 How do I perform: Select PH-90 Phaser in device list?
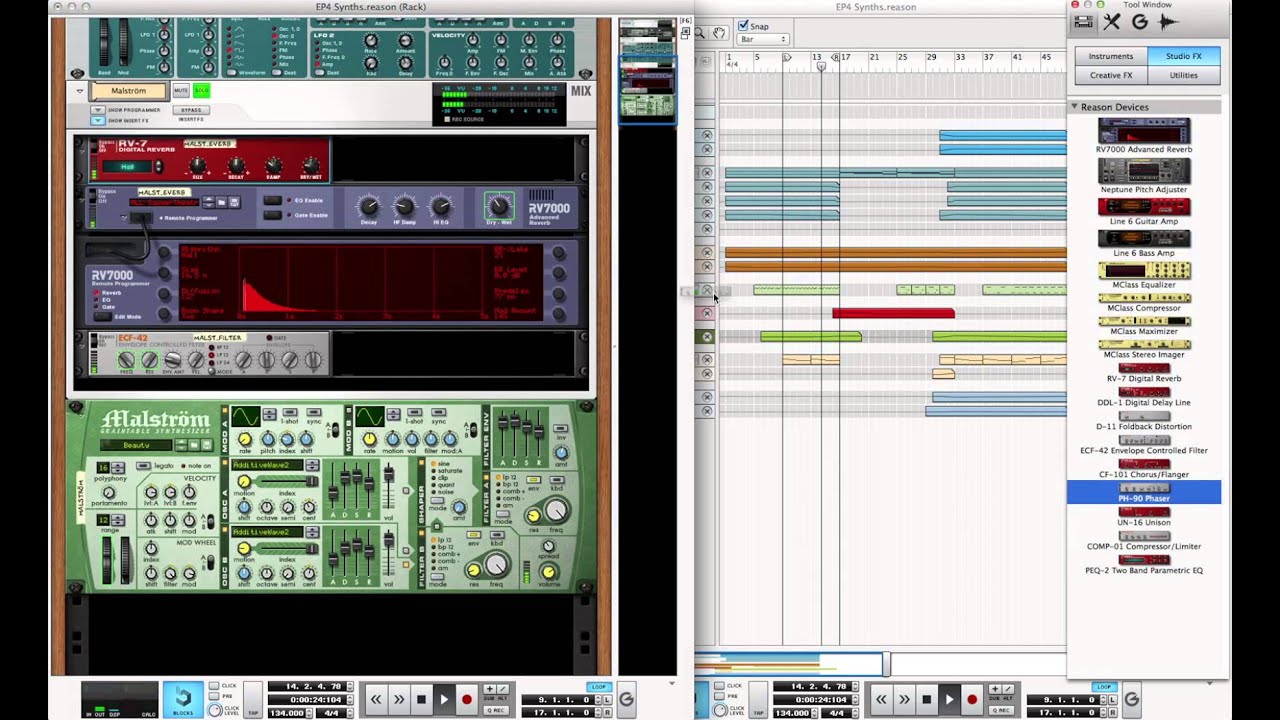point(1144,491)
